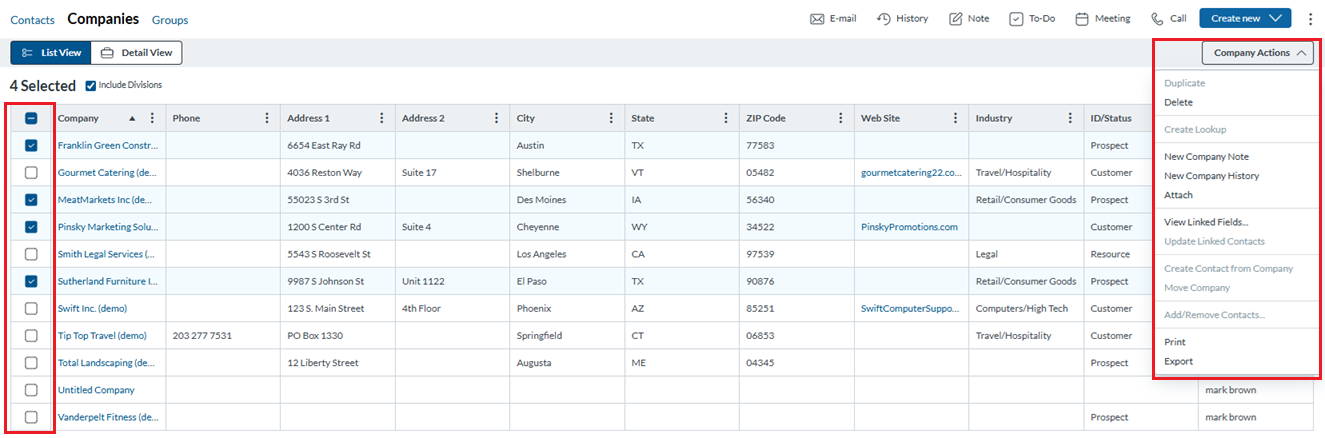
Task: Open History from the toolbar
Action: (x=902, y=19)
